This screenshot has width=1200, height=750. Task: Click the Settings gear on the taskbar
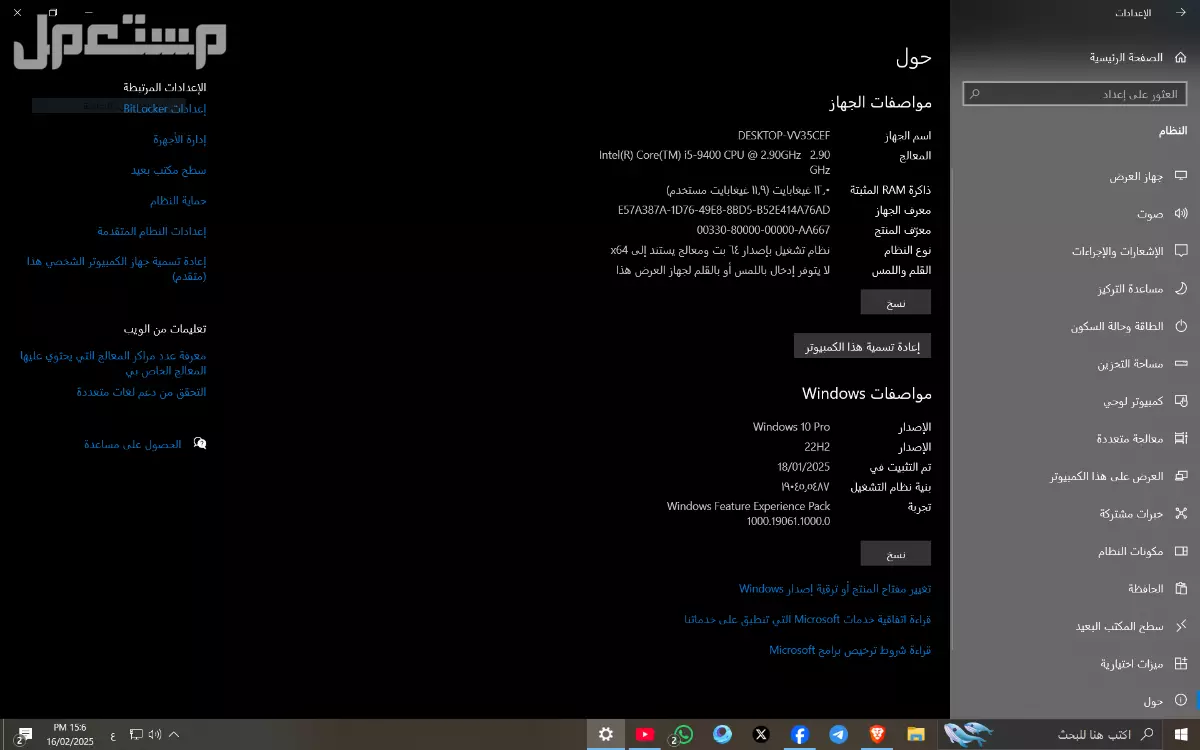pos(606,734)
